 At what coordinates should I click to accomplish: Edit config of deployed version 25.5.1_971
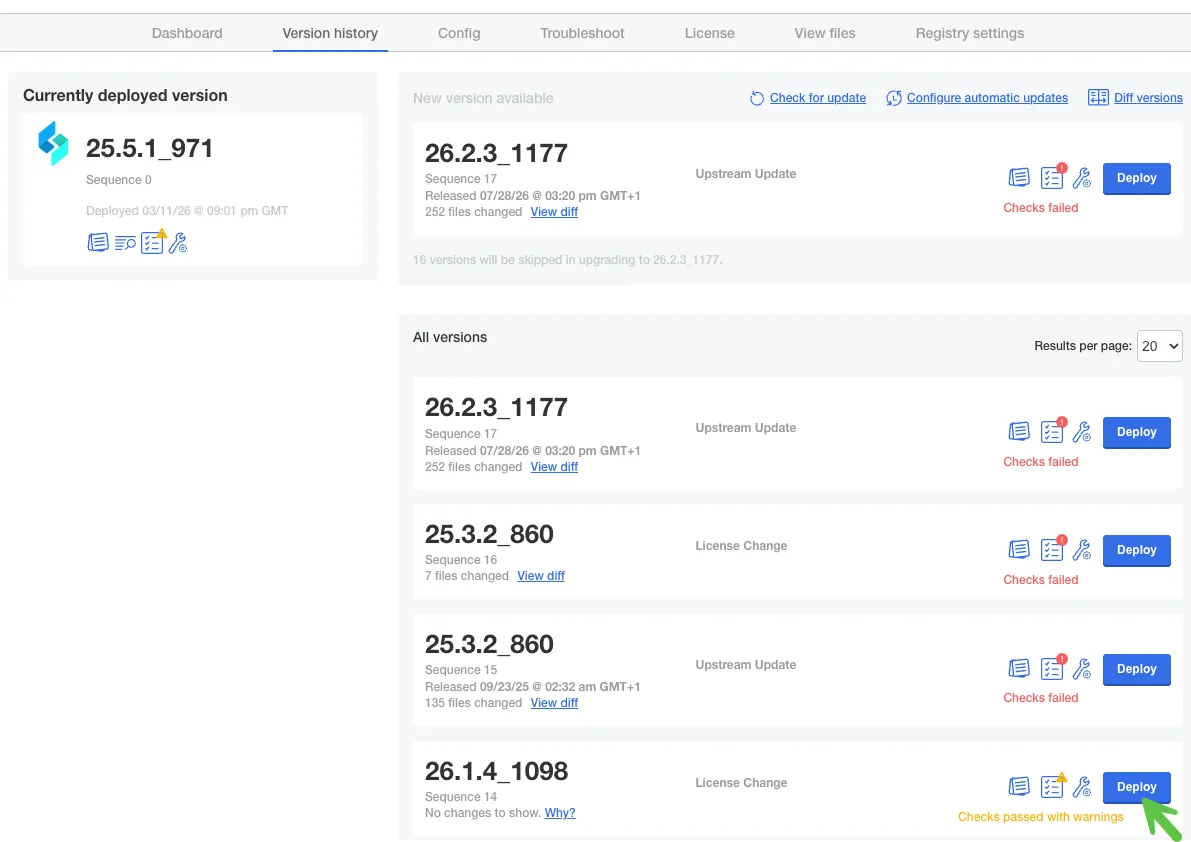178,243
